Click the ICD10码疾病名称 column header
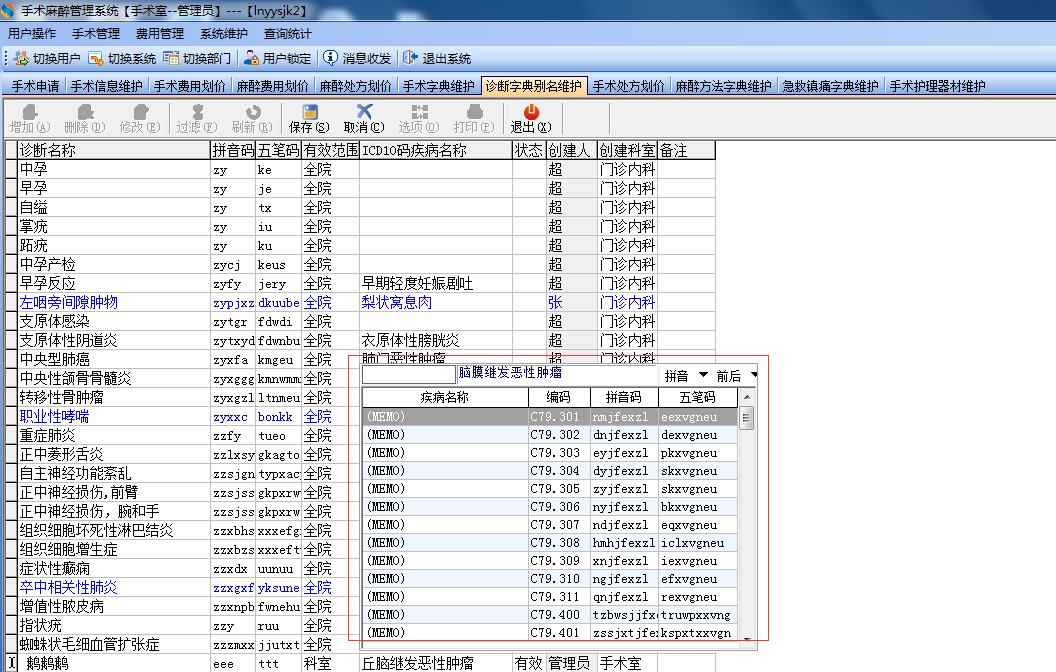This screenshot has width=1056, height=672. point(436,150)
